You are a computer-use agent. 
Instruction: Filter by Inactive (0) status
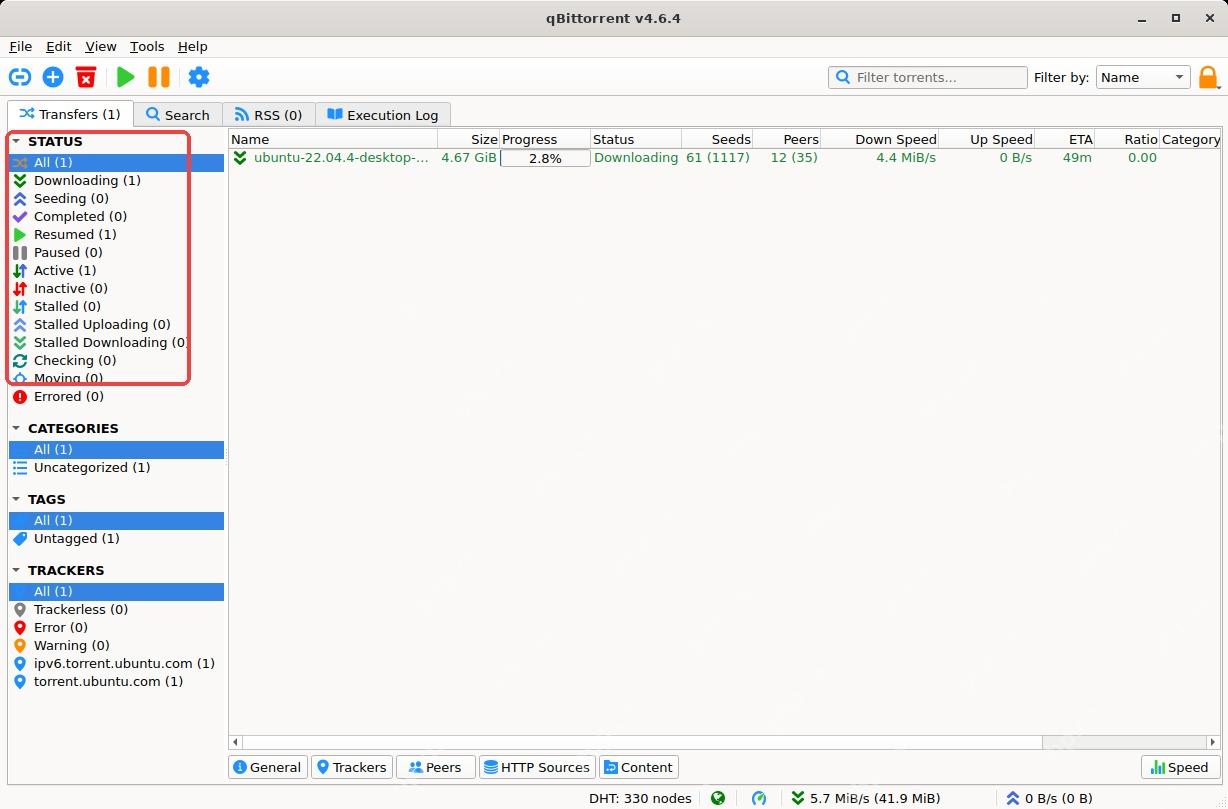(x=70, y=288)
